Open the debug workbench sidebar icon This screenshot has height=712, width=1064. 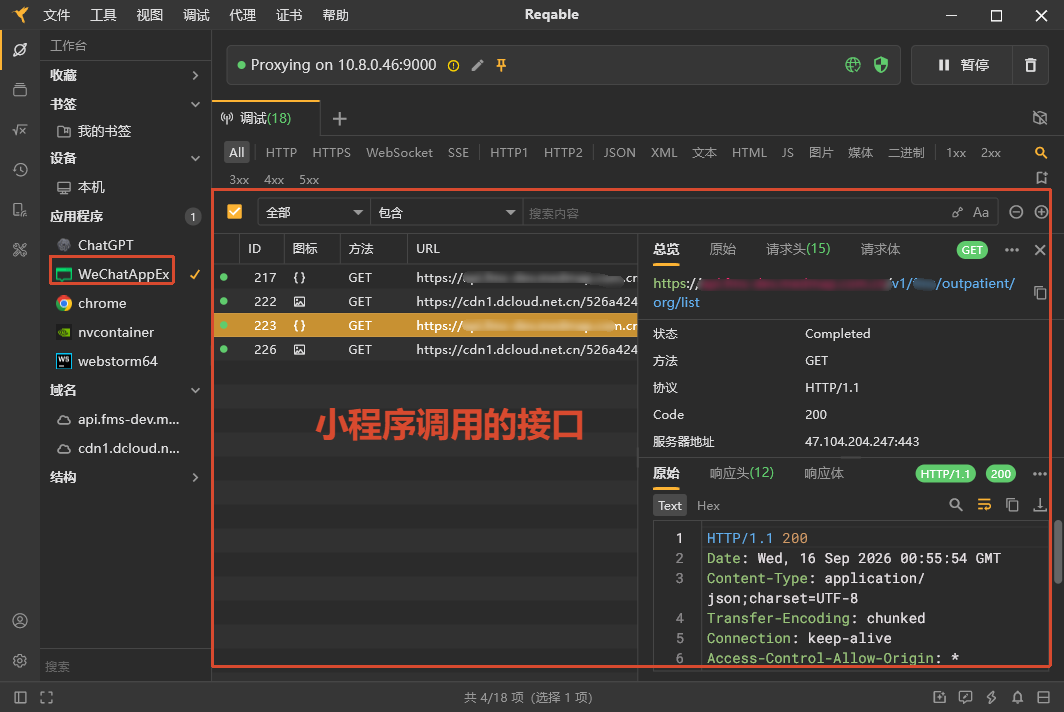[20, 50]
